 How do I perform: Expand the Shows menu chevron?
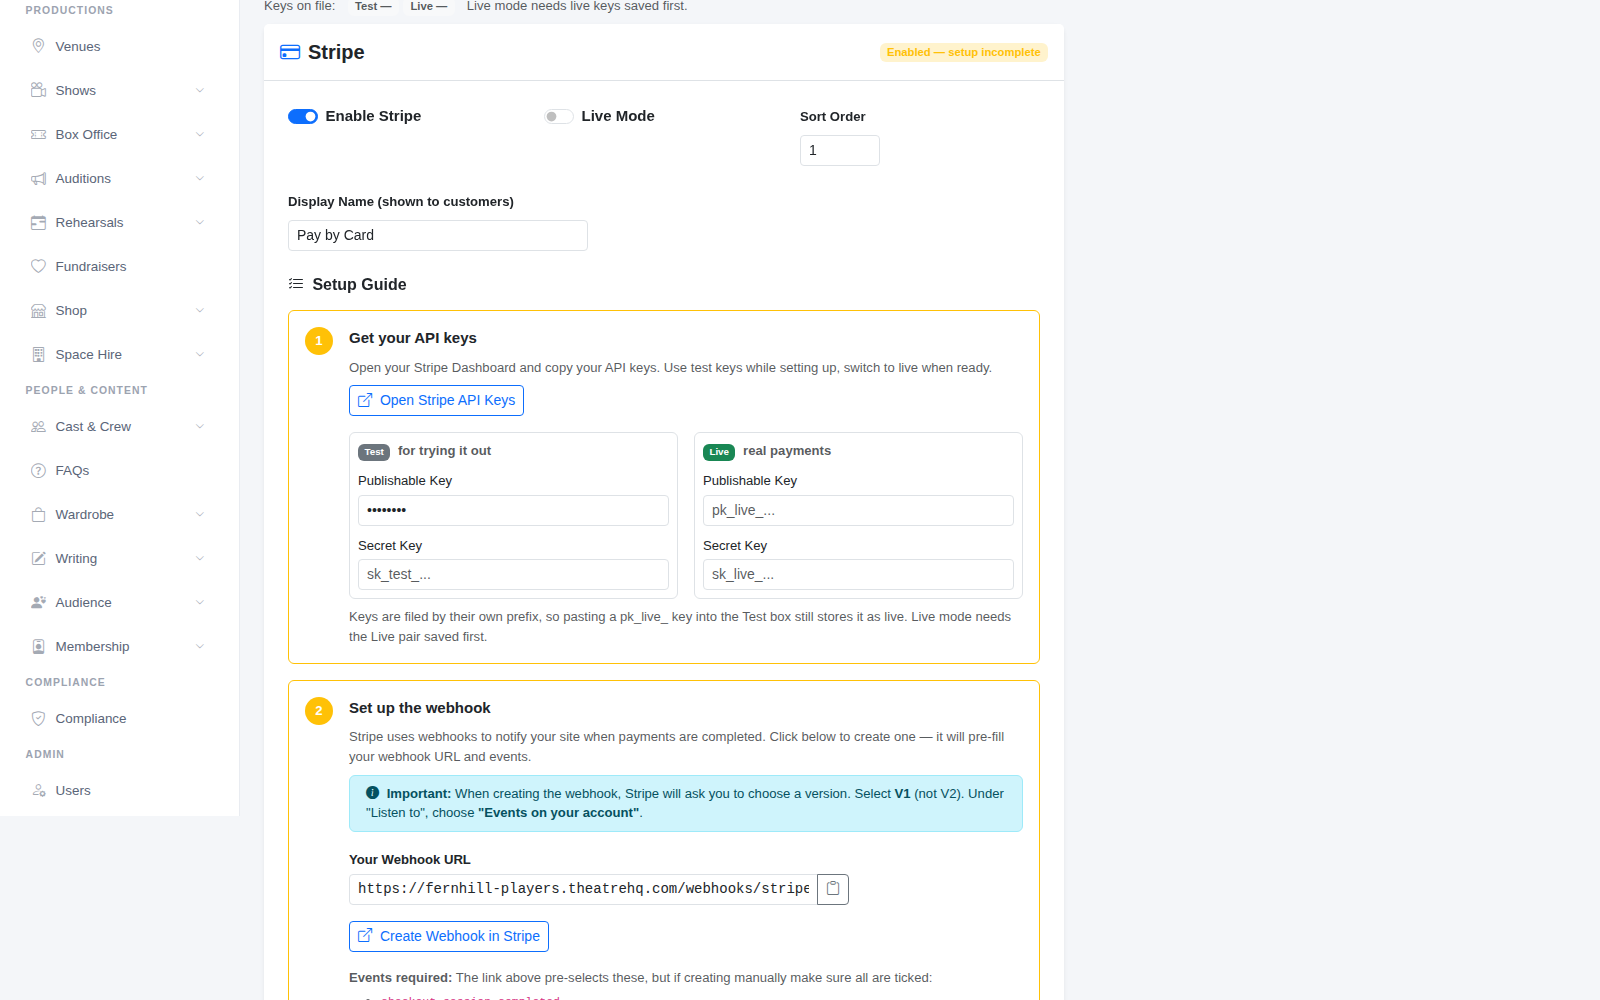click(x=200, y=90)
